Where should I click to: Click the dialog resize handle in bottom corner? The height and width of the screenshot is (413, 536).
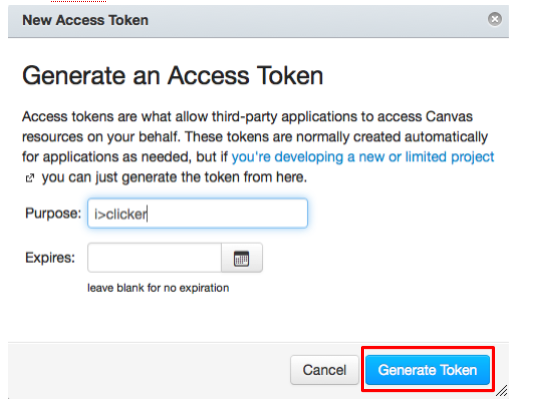(x=501, y=390)
